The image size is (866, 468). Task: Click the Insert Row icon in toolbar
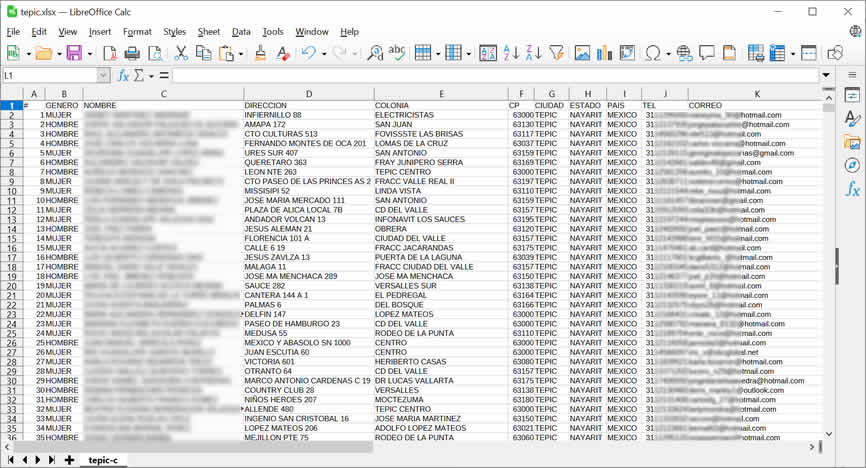point(423,53)
